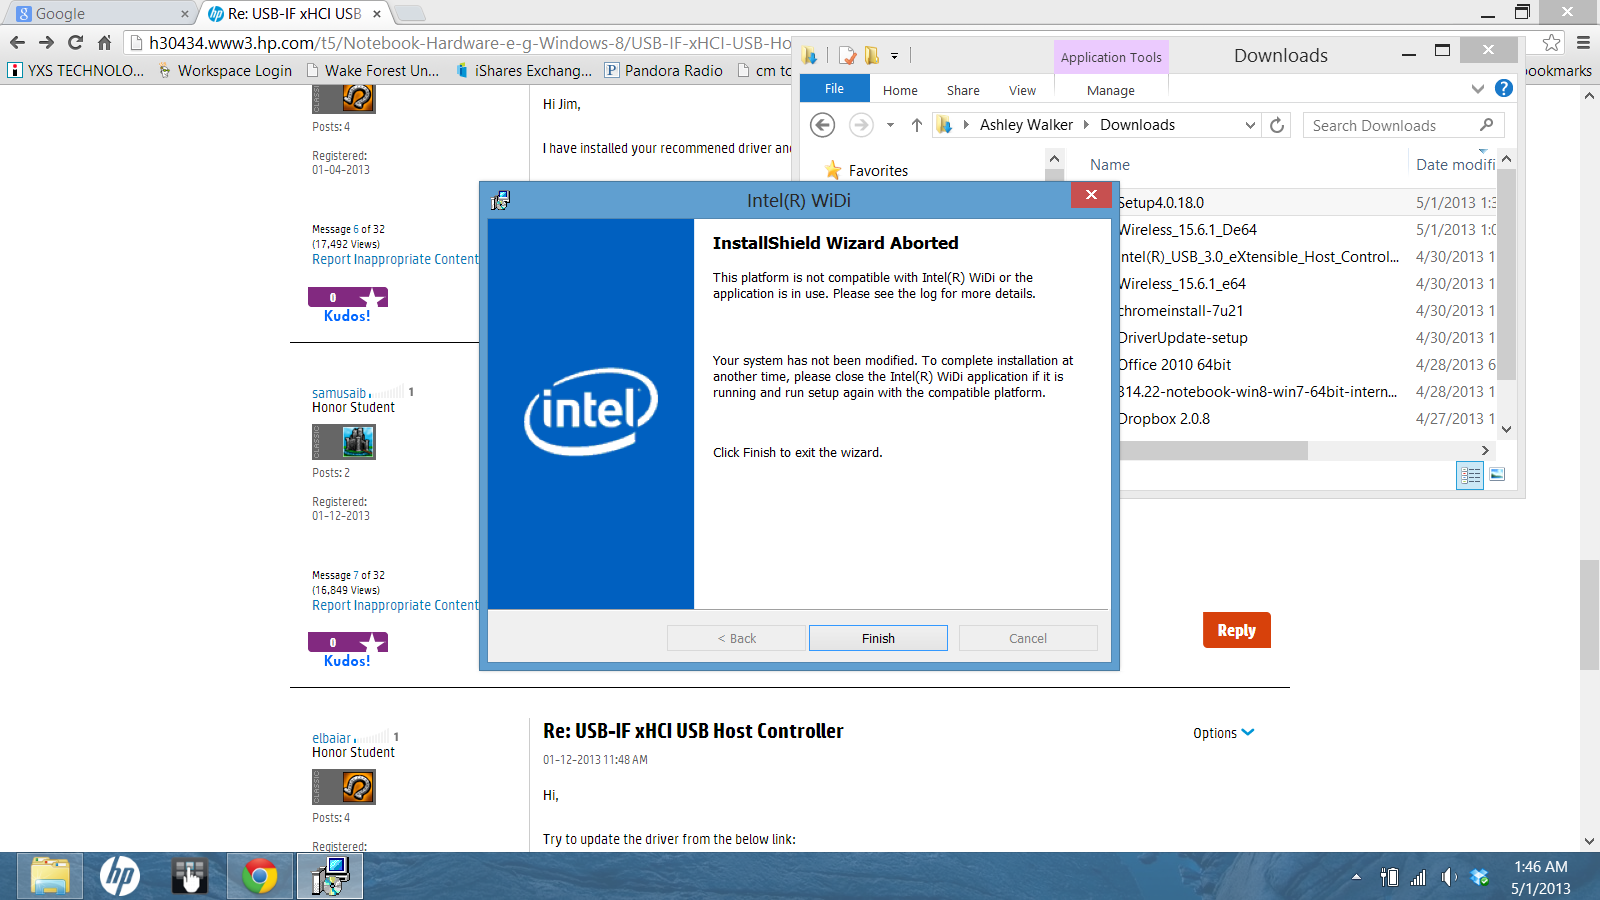Open HP app from taskbar
Viewport: 1600px width, 900px height.
click(x=120, y=876)
